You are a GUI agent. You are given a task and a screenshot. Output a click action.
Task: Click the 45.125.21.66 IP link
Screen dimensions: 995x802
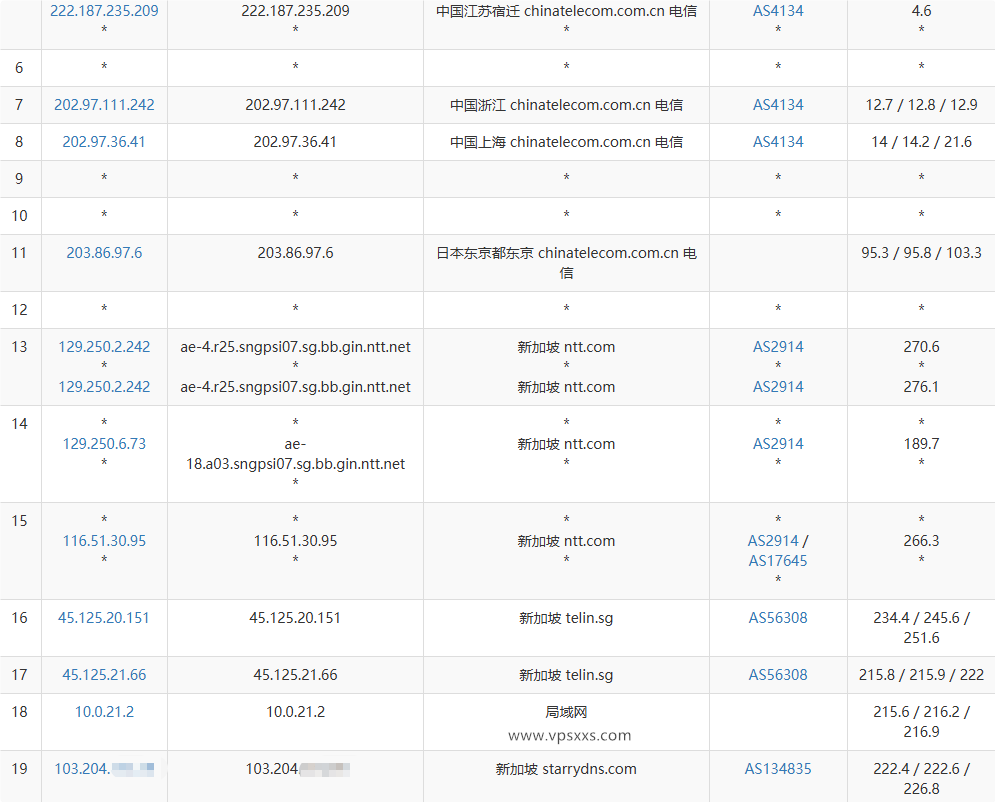point(103,674)
